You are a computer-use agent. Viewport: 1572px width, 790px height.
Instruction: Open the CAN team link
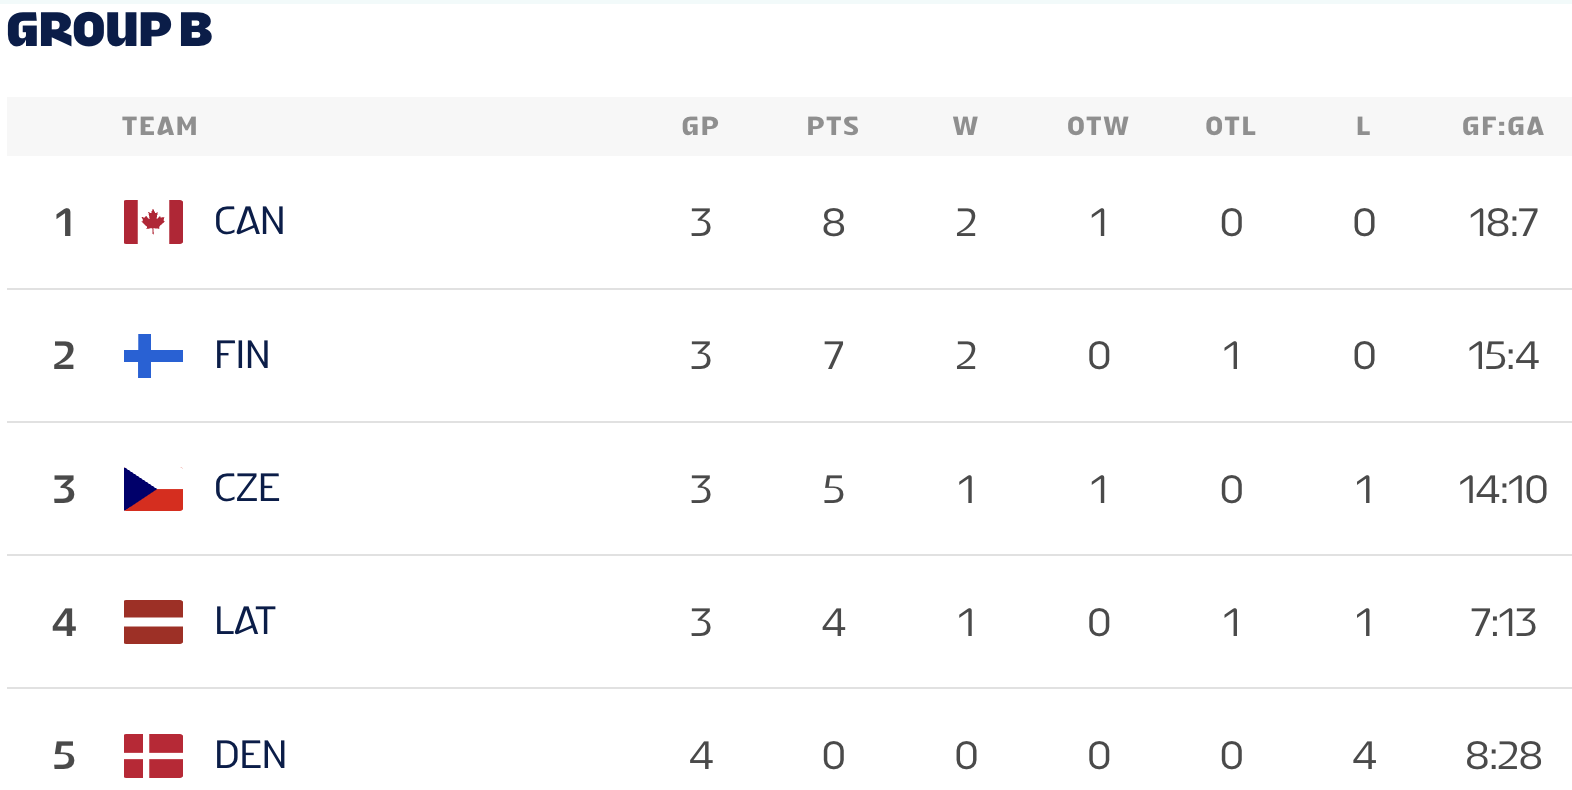tap(249, 222)
